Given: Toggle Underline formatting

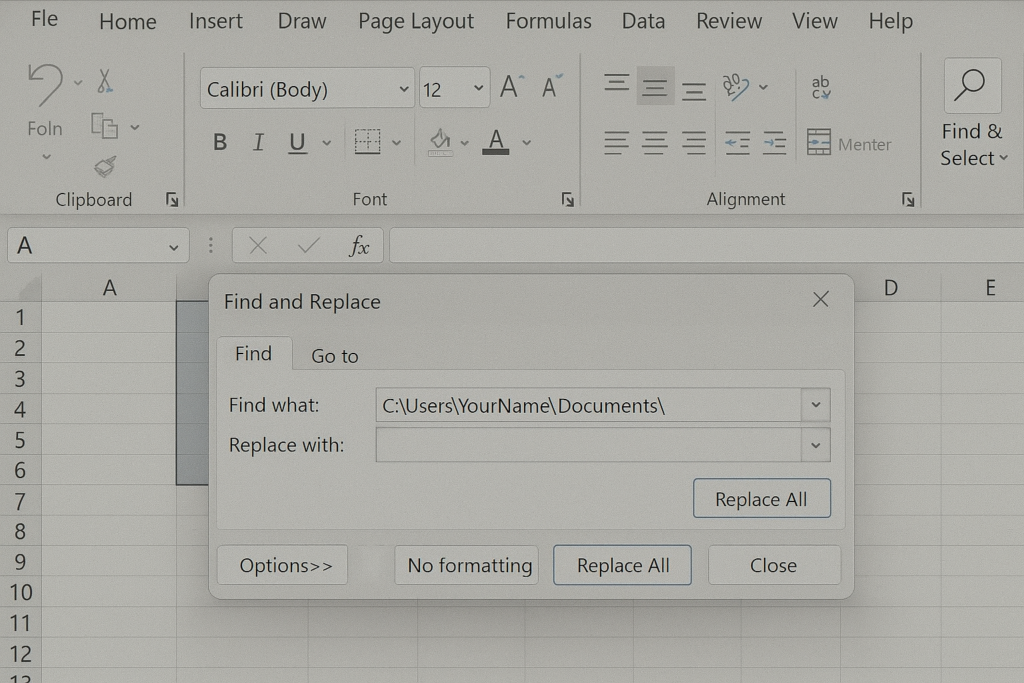Looking at the screenshot, I should [297, 143].
